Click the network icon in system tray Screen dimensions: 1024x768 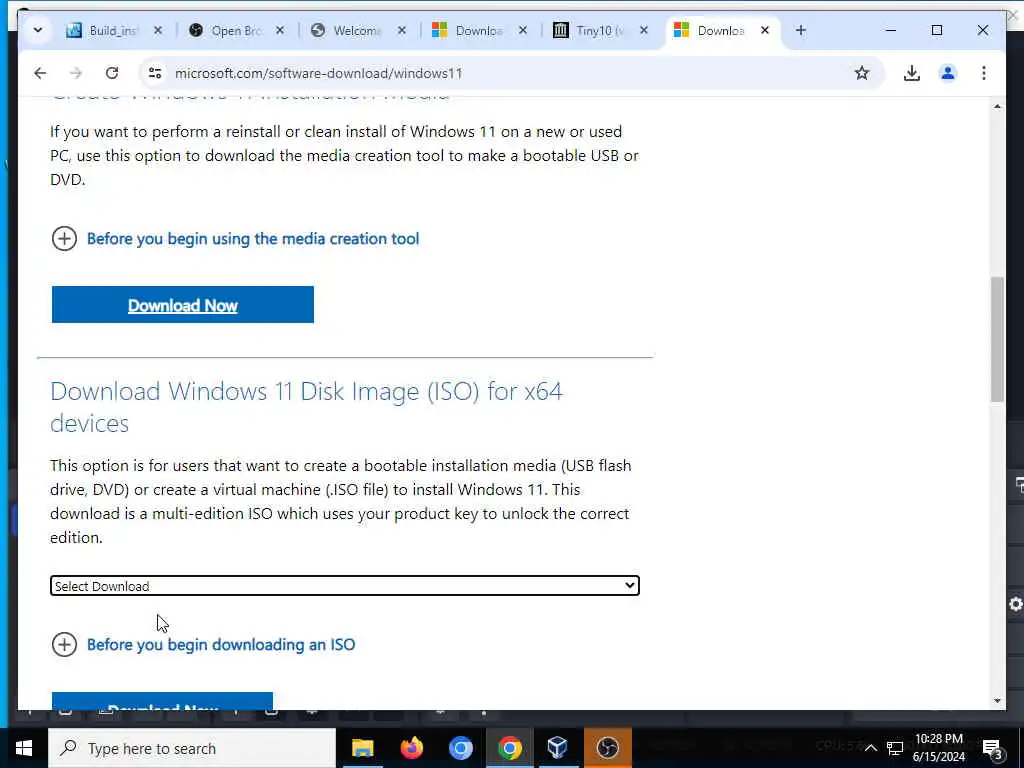coord(895,748)
